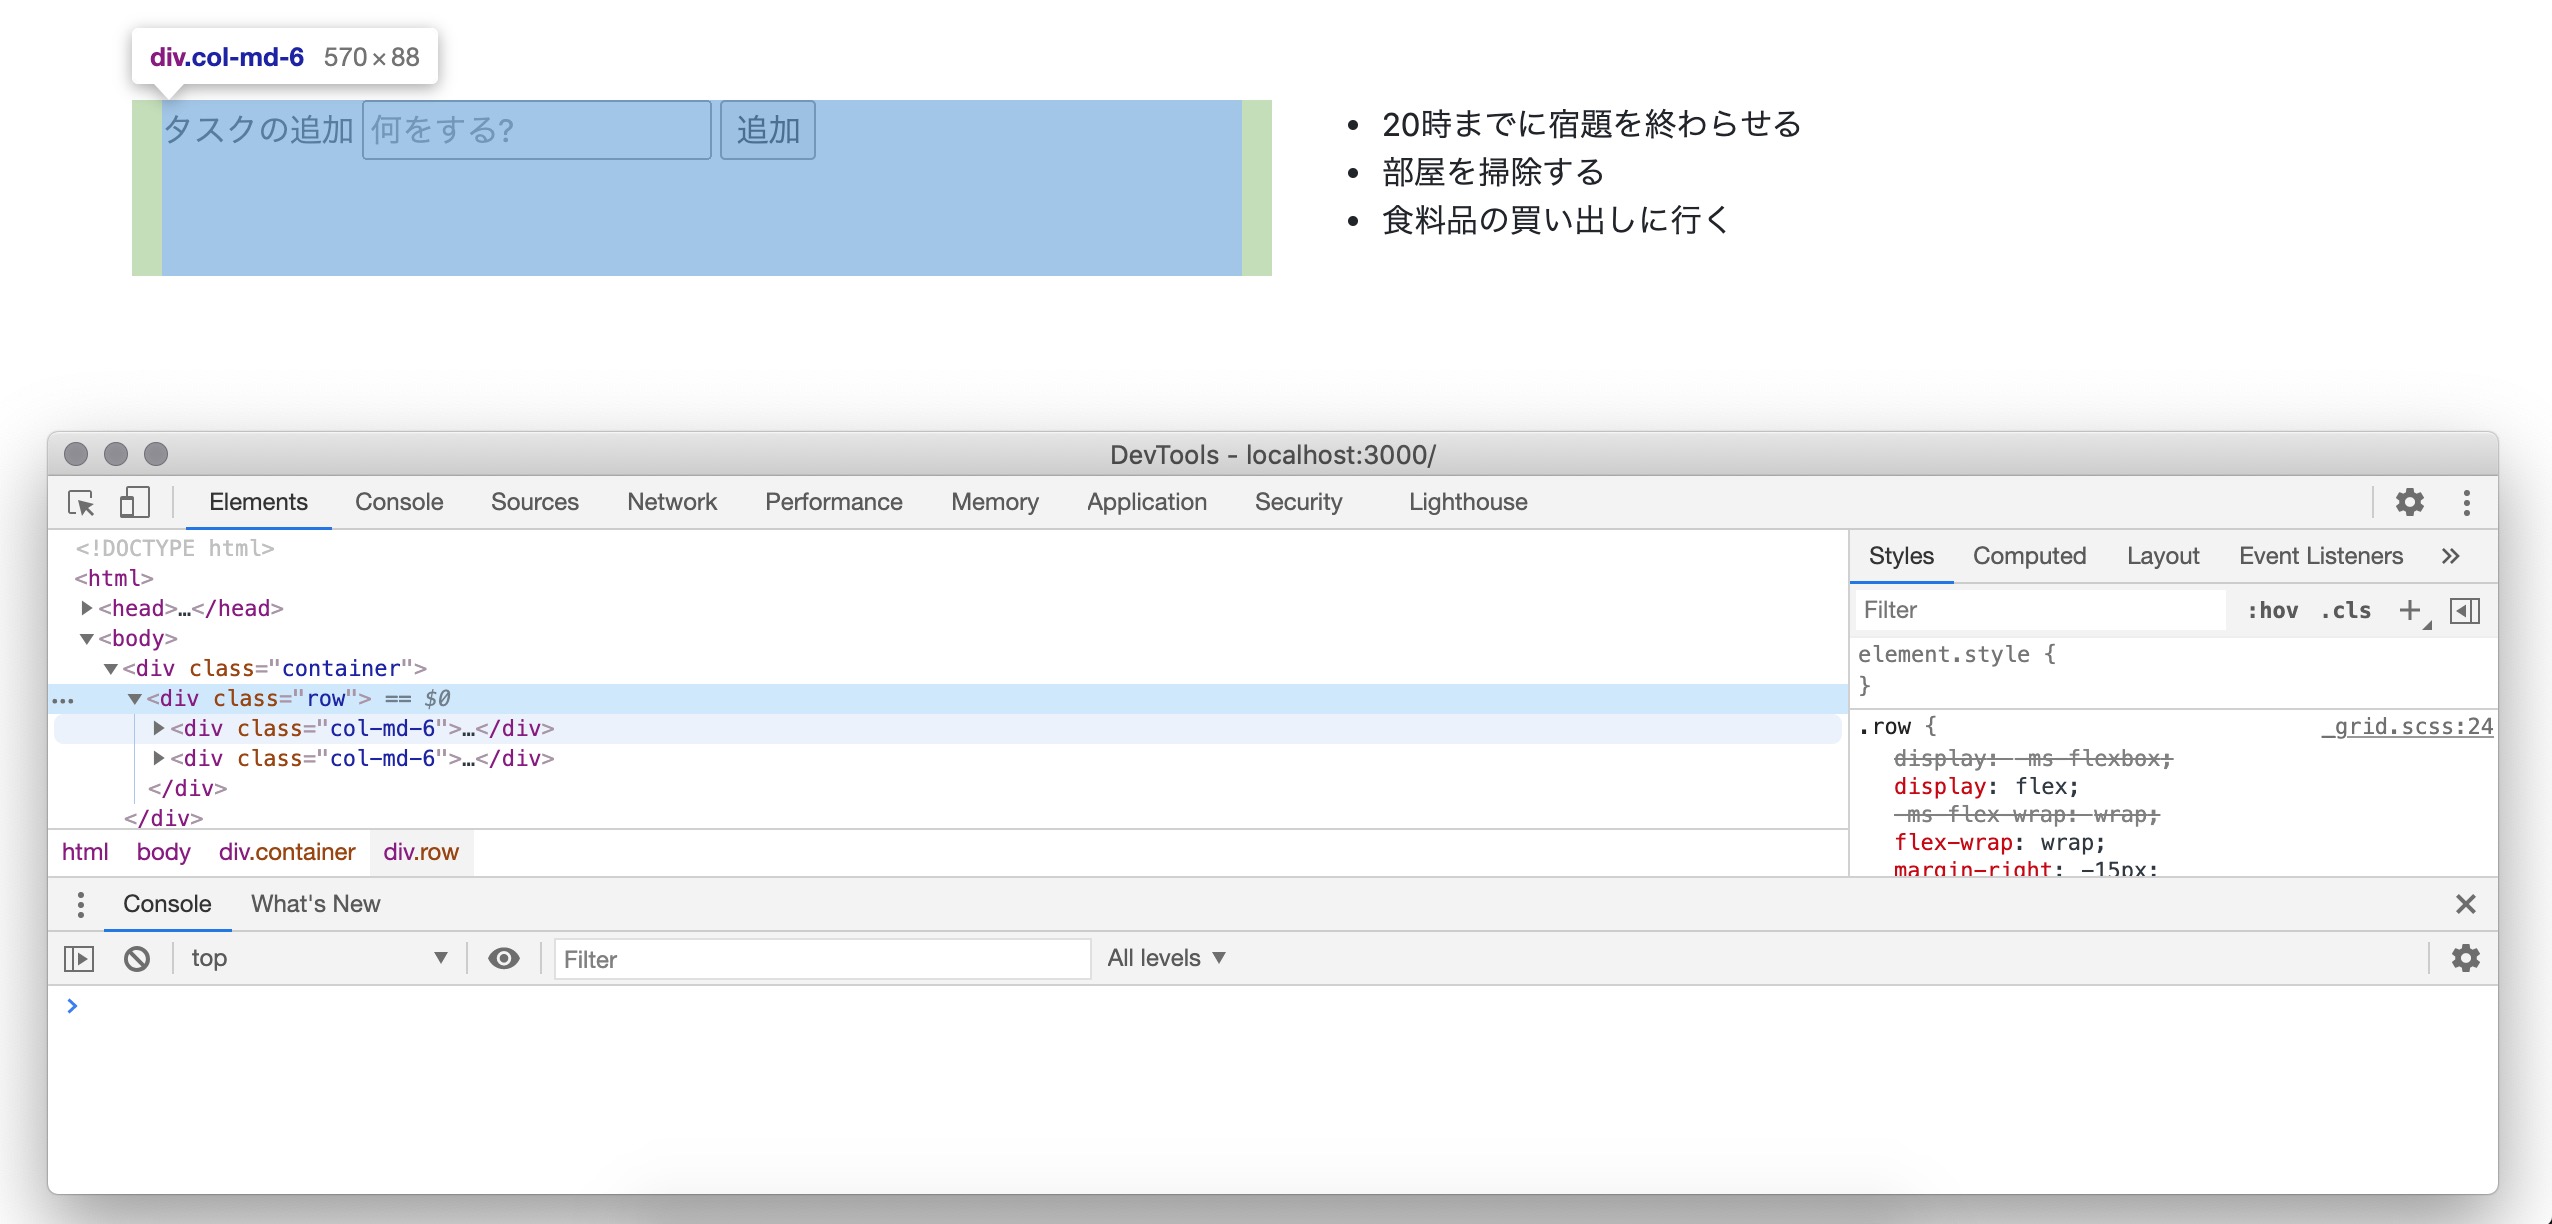
Task: Switch to the Computed styles tab
Action: click(x=2029, y=556)
